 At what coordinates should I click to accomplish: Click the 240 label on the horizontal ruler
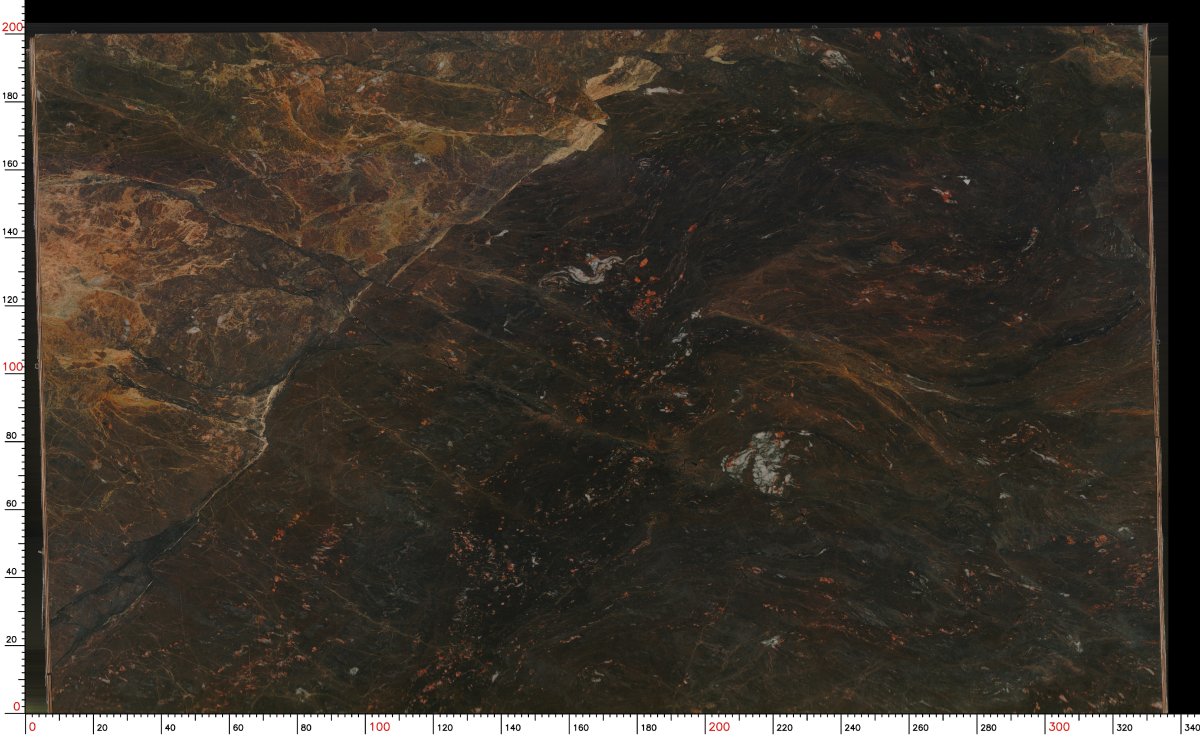coord(853,728)
